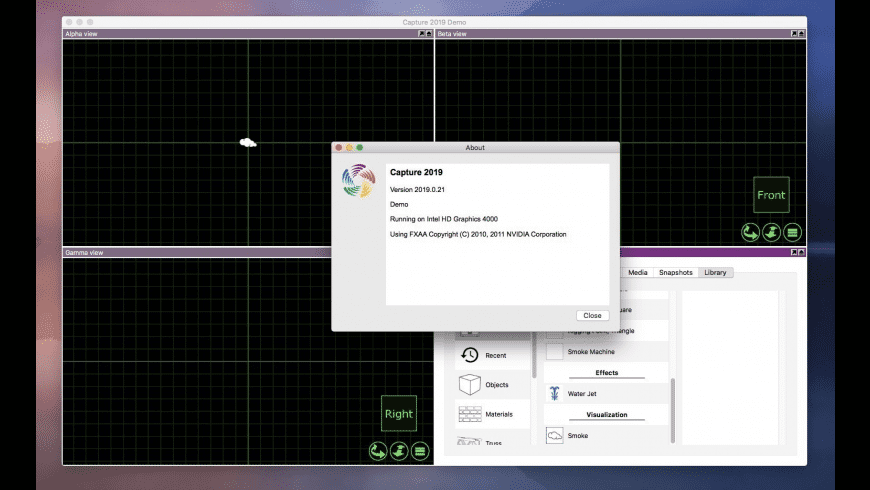Click the rotate arrow icon in Beta view

750,232
